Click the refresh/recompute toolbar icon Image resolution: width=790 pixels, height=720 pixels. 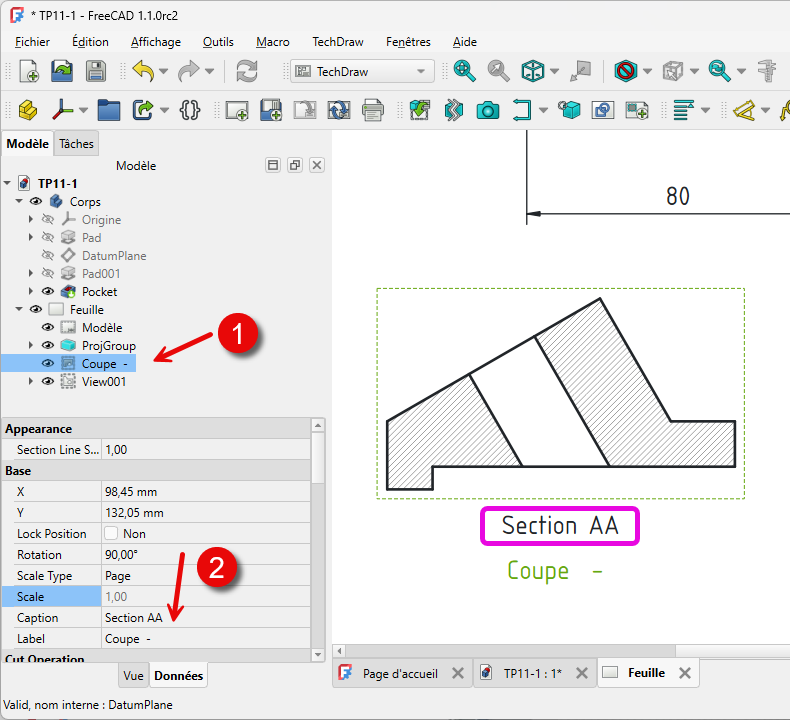coord(246,71)
